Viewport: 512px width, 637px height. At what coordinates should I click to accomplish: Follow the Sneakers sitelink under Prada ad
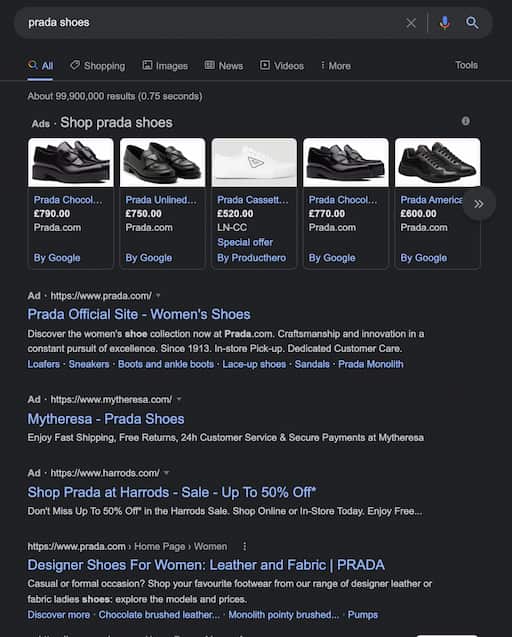pyautogui.click(x=89, y=364)
